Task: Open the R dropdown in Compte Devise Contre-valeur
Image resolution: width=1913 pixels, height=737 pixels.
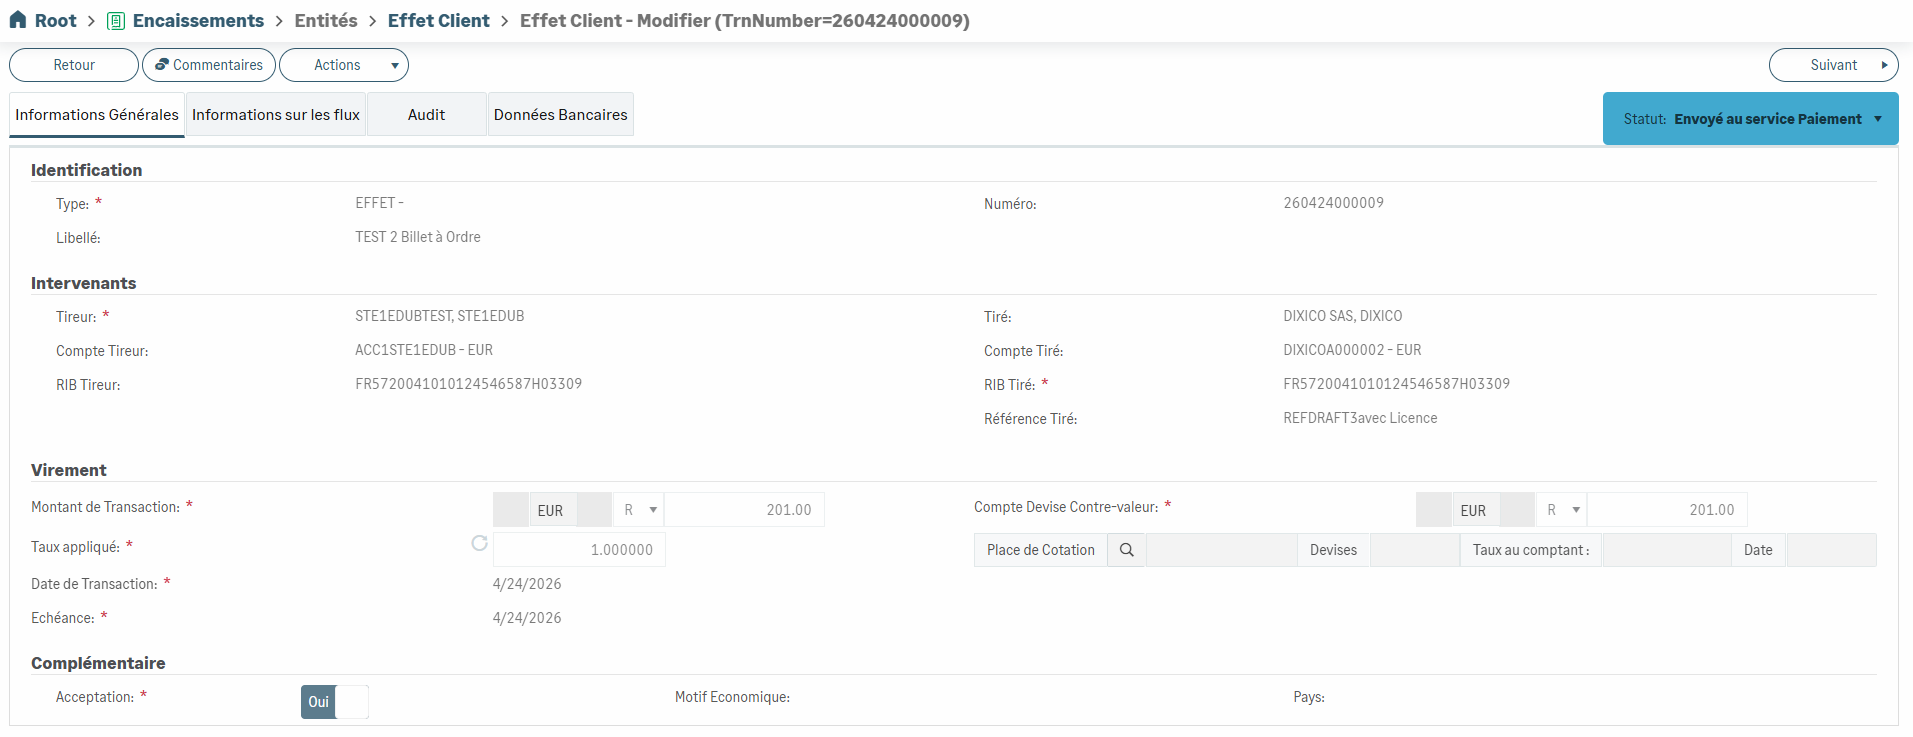Action: point(1561,510)
